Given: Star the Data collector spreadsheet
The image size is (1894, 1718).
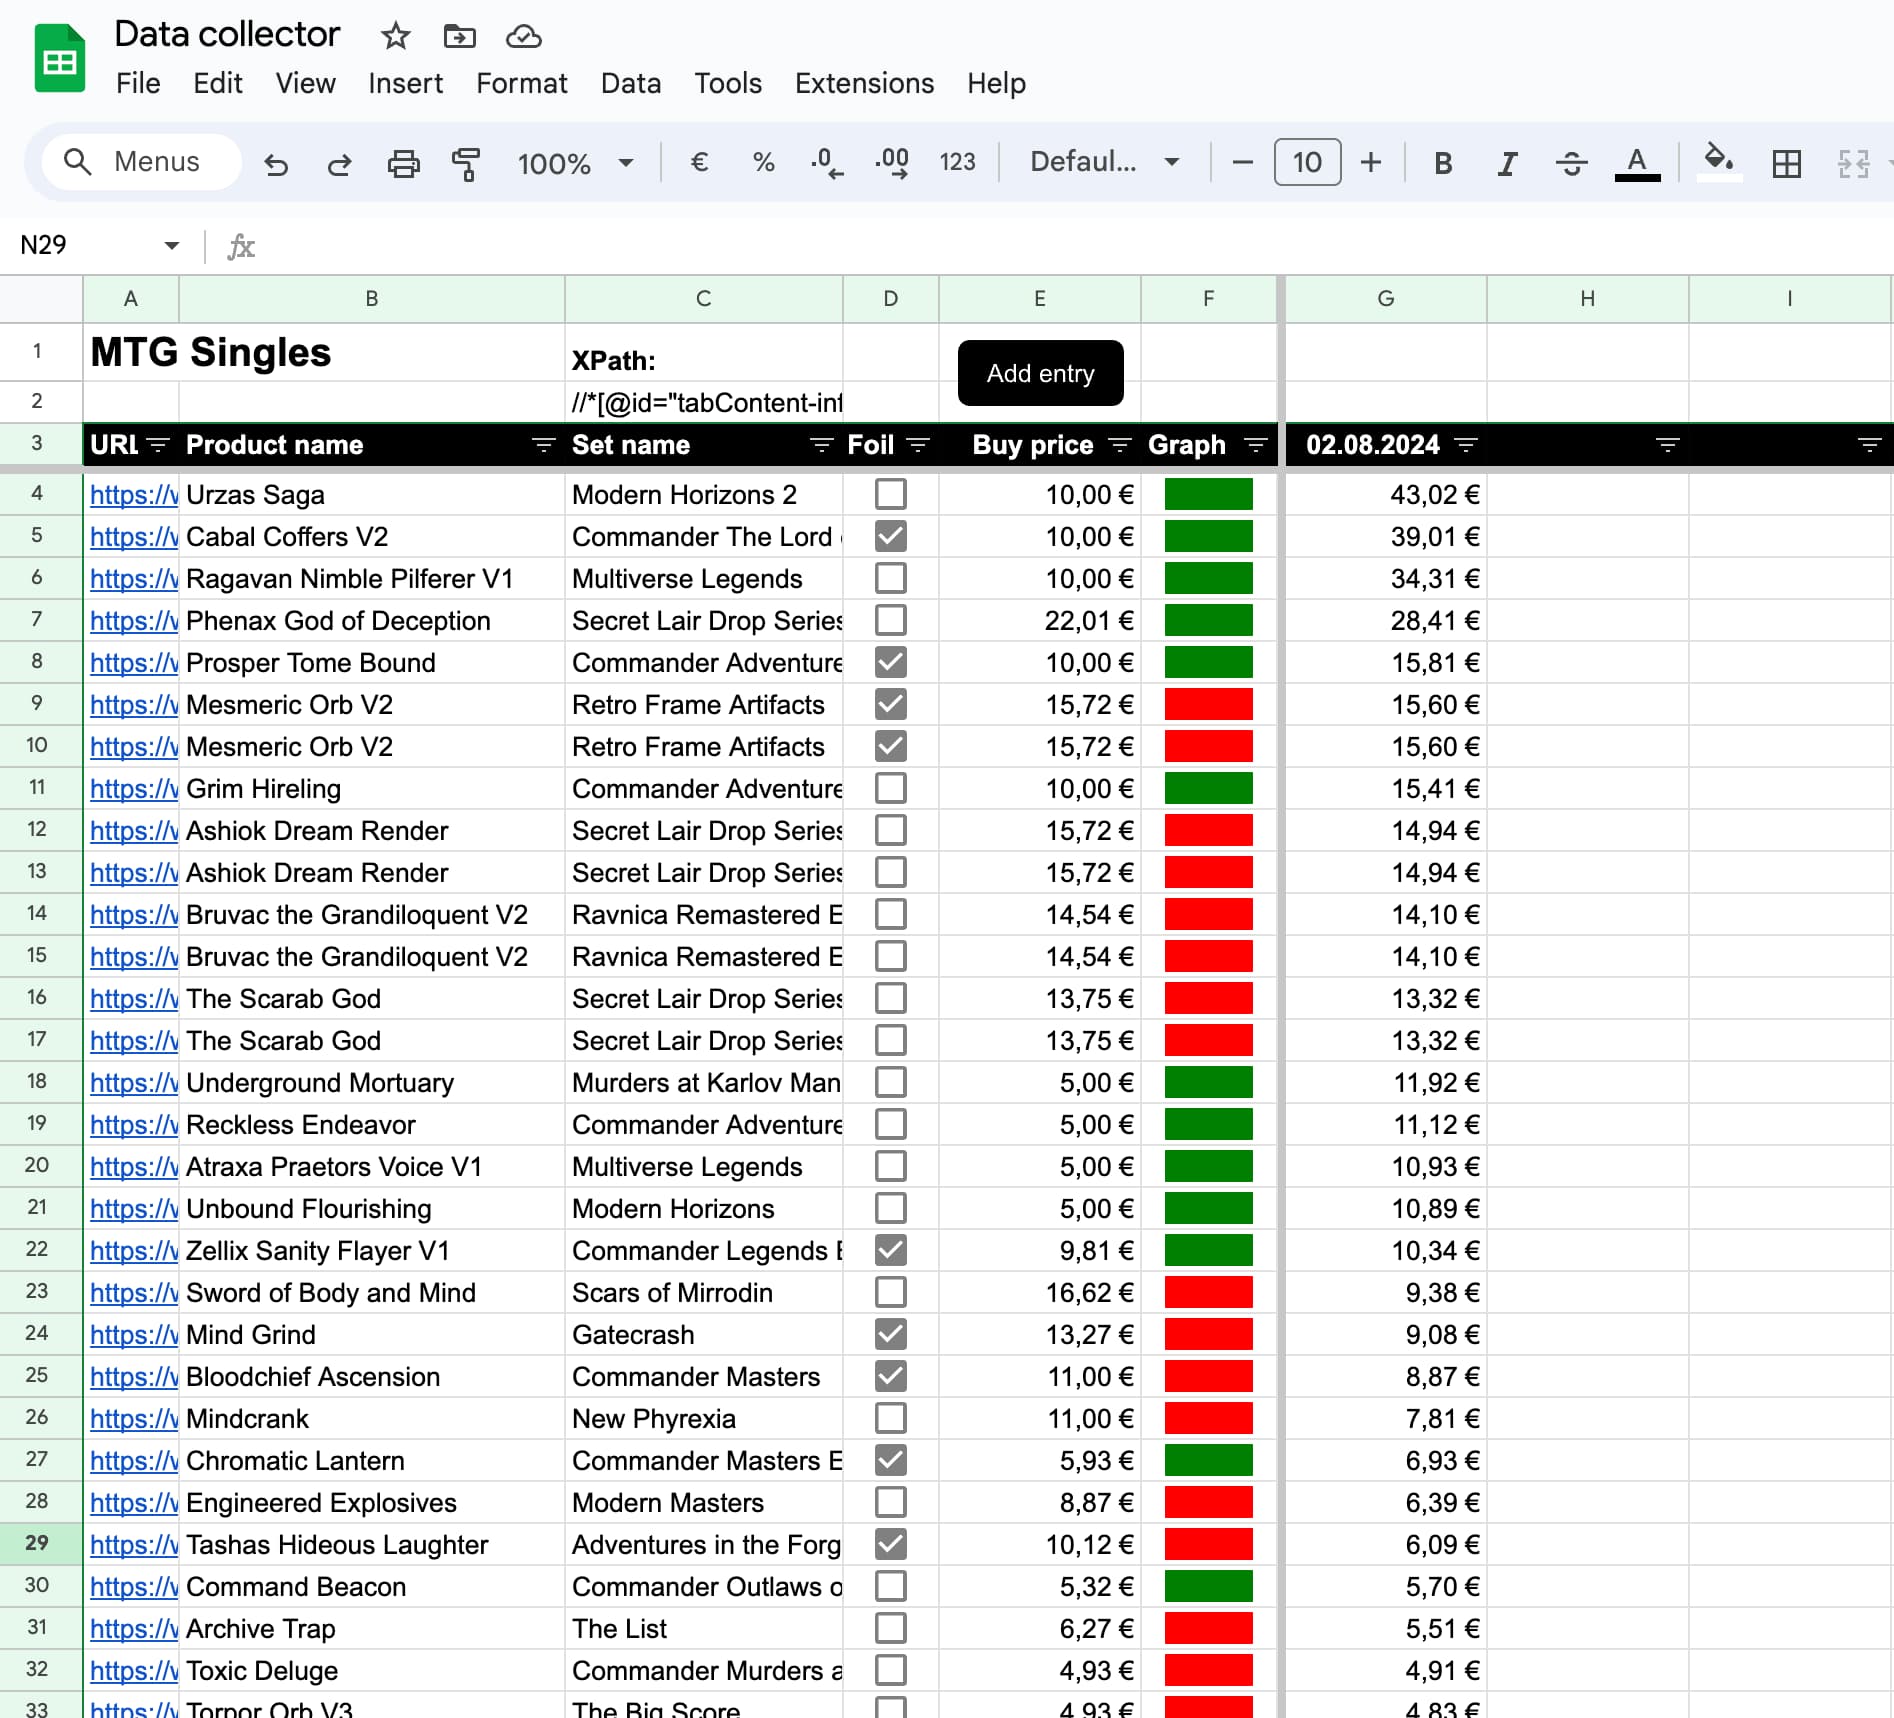Looking at the screenshot, I should [394, 36].
